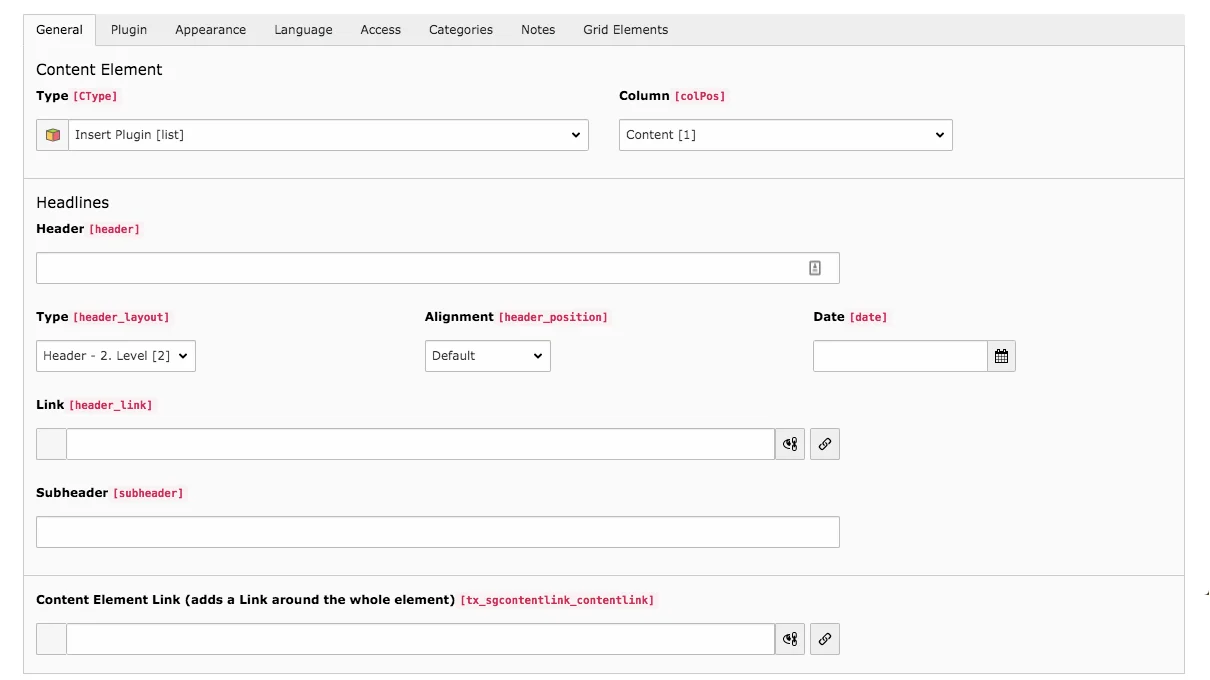Toggle link explanation for Content Element Link
This screenshot has width=1210, height=680.
789,638
